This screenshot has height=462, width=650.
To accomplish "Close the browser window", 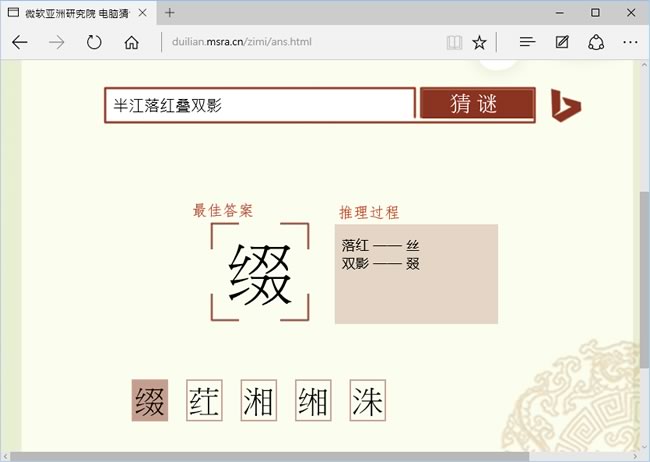I will click(631, 13).
